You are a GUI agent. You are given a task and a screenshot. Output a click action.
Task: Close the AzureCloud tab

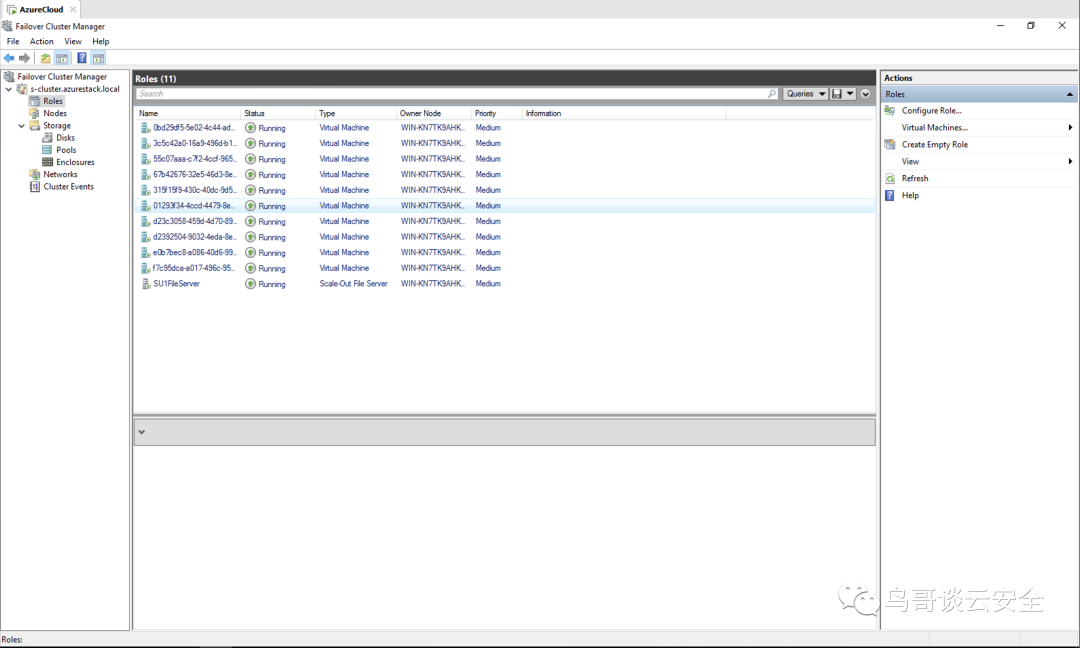pos(73,10)
